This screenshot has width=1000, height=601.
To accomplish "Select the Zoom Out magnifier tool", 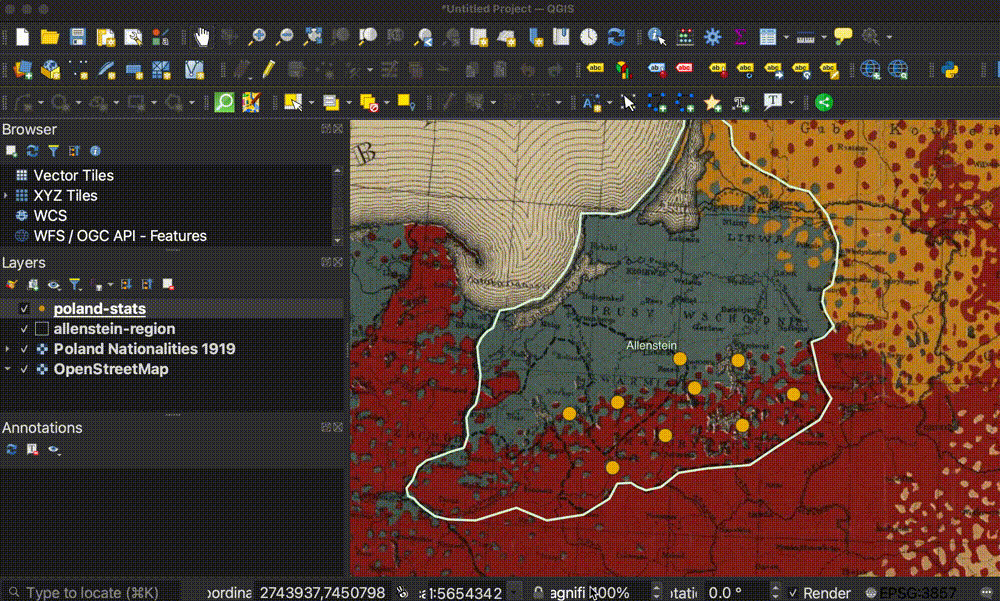I will click(x=284, y=37).
